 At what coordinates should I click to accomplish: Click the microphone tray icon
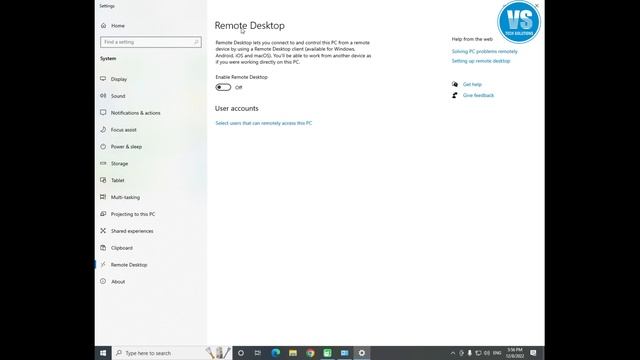(470, 353)
